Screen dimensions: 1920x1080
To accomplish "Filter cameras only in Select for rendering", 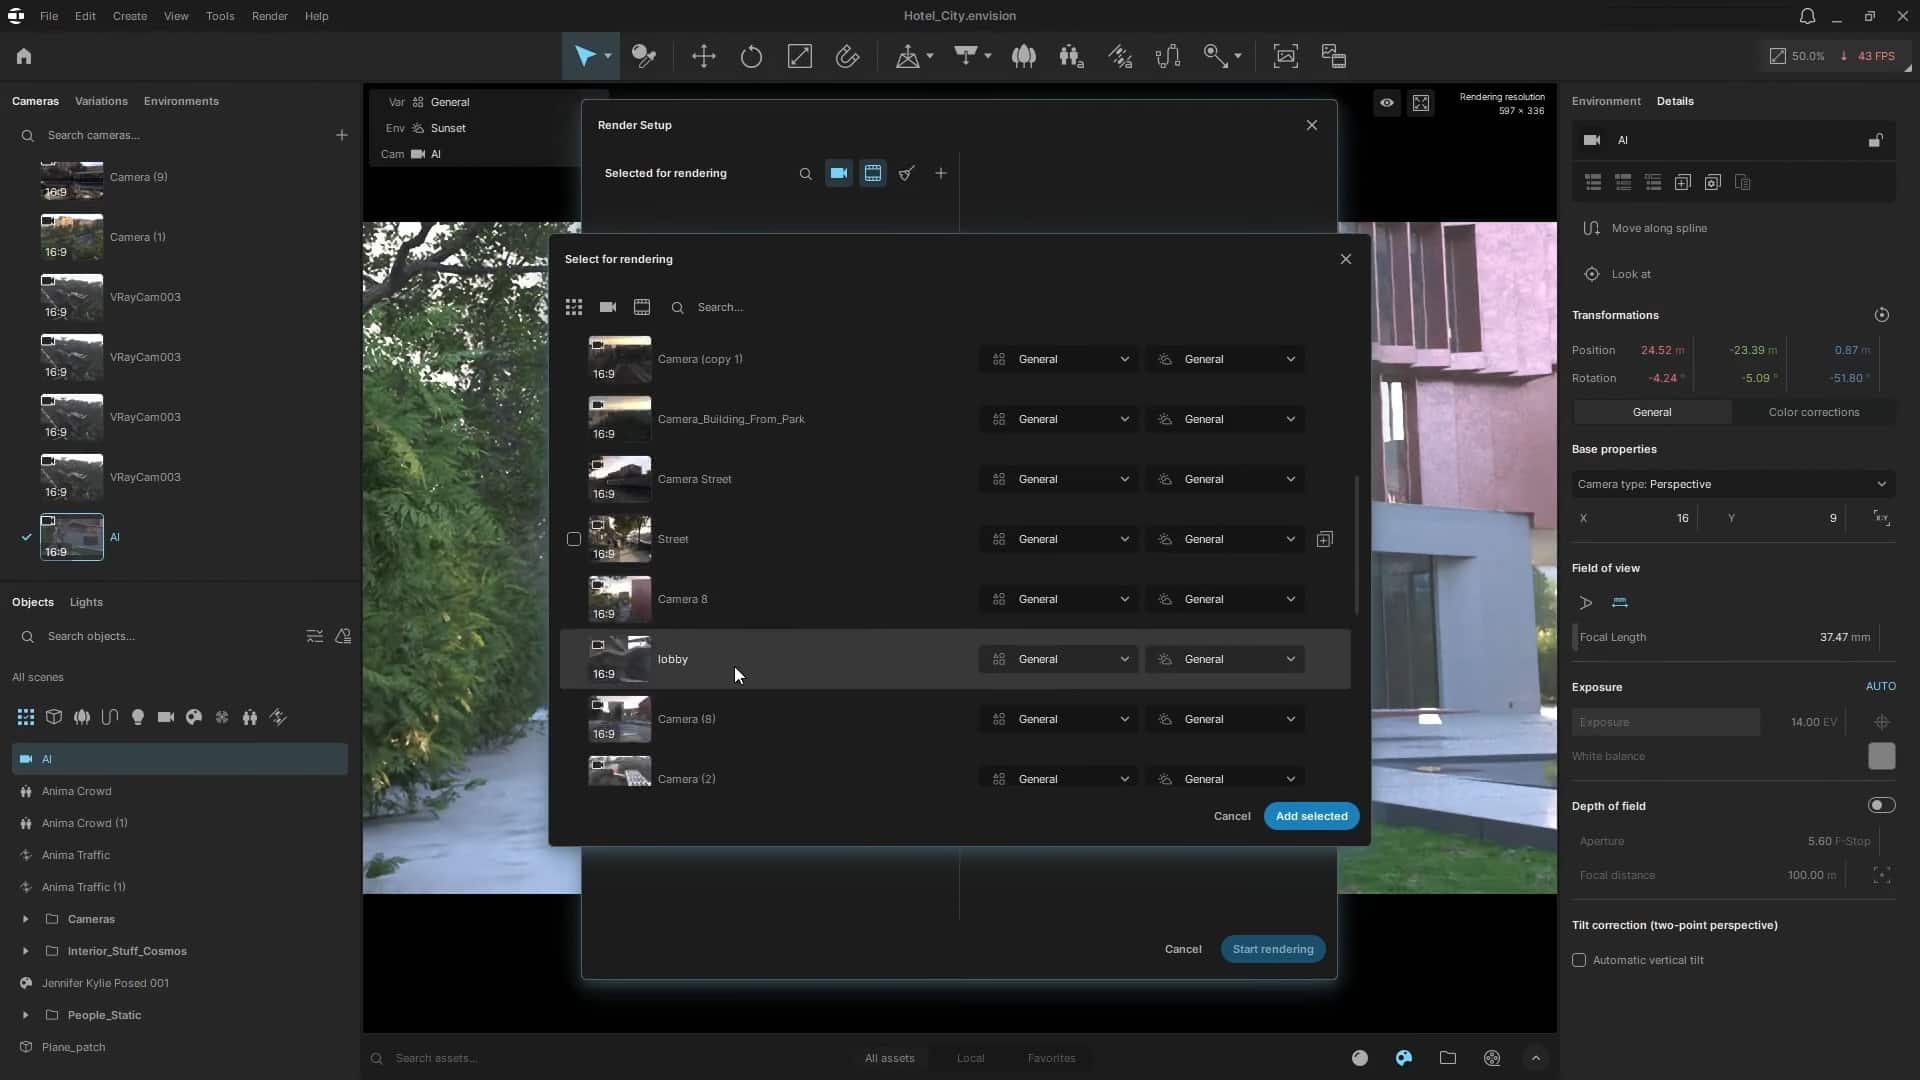I will pos(608,307).
